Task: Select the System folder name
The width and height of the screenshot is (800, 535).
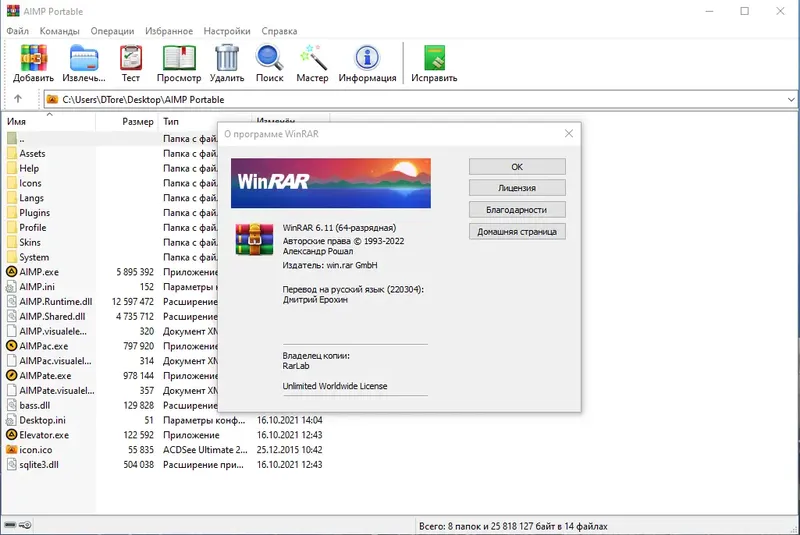Action: point(34,257)
